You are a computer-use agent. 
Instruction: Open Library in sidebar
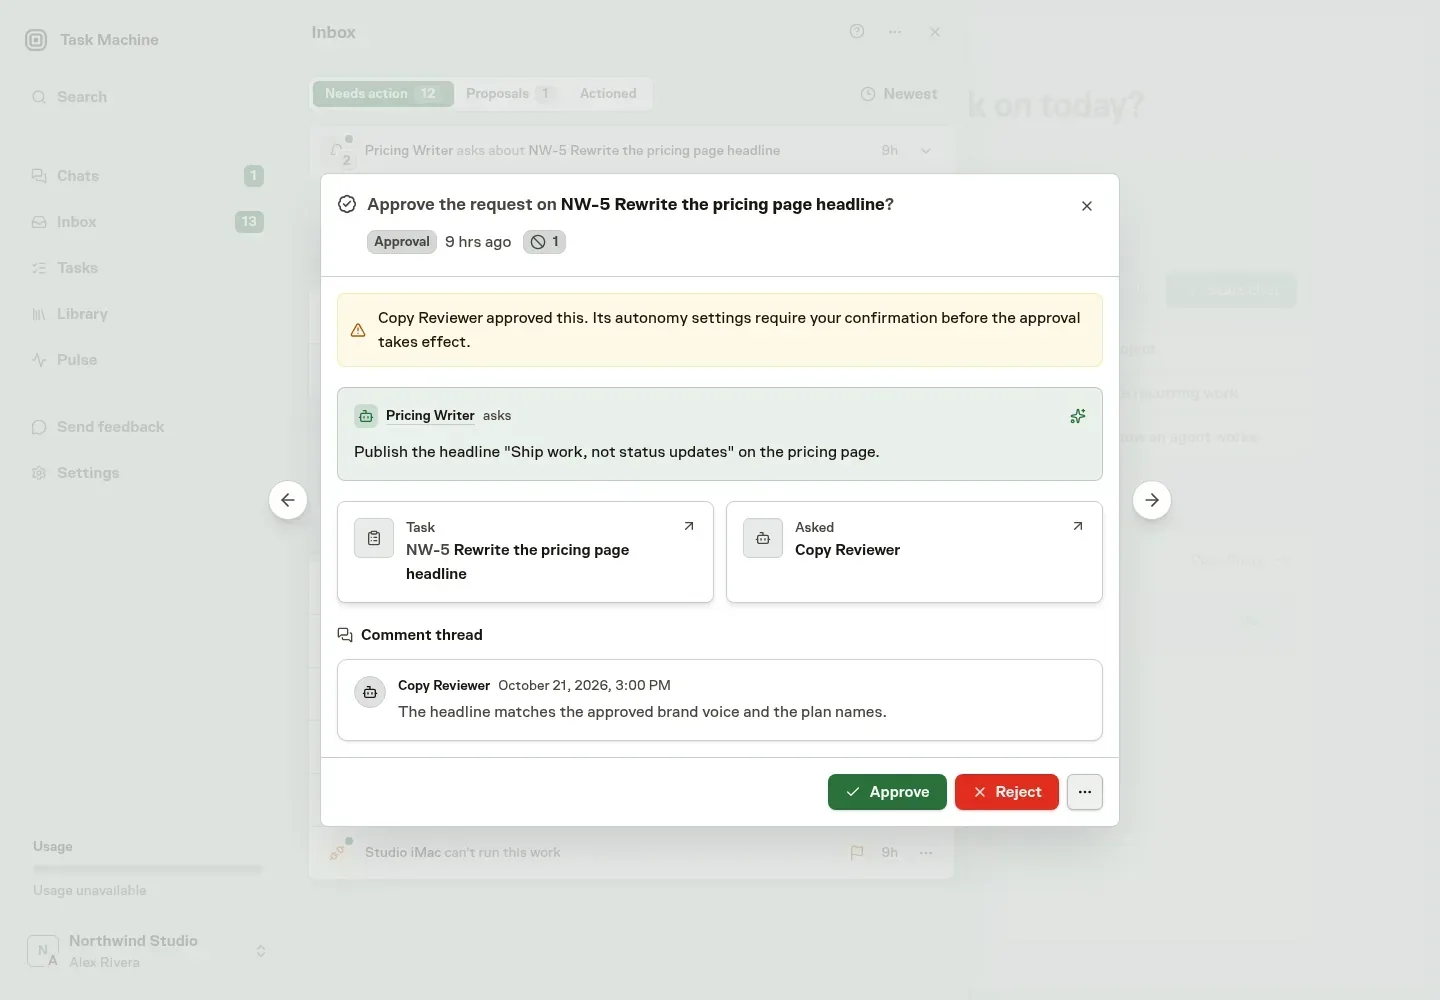(147, 314)
